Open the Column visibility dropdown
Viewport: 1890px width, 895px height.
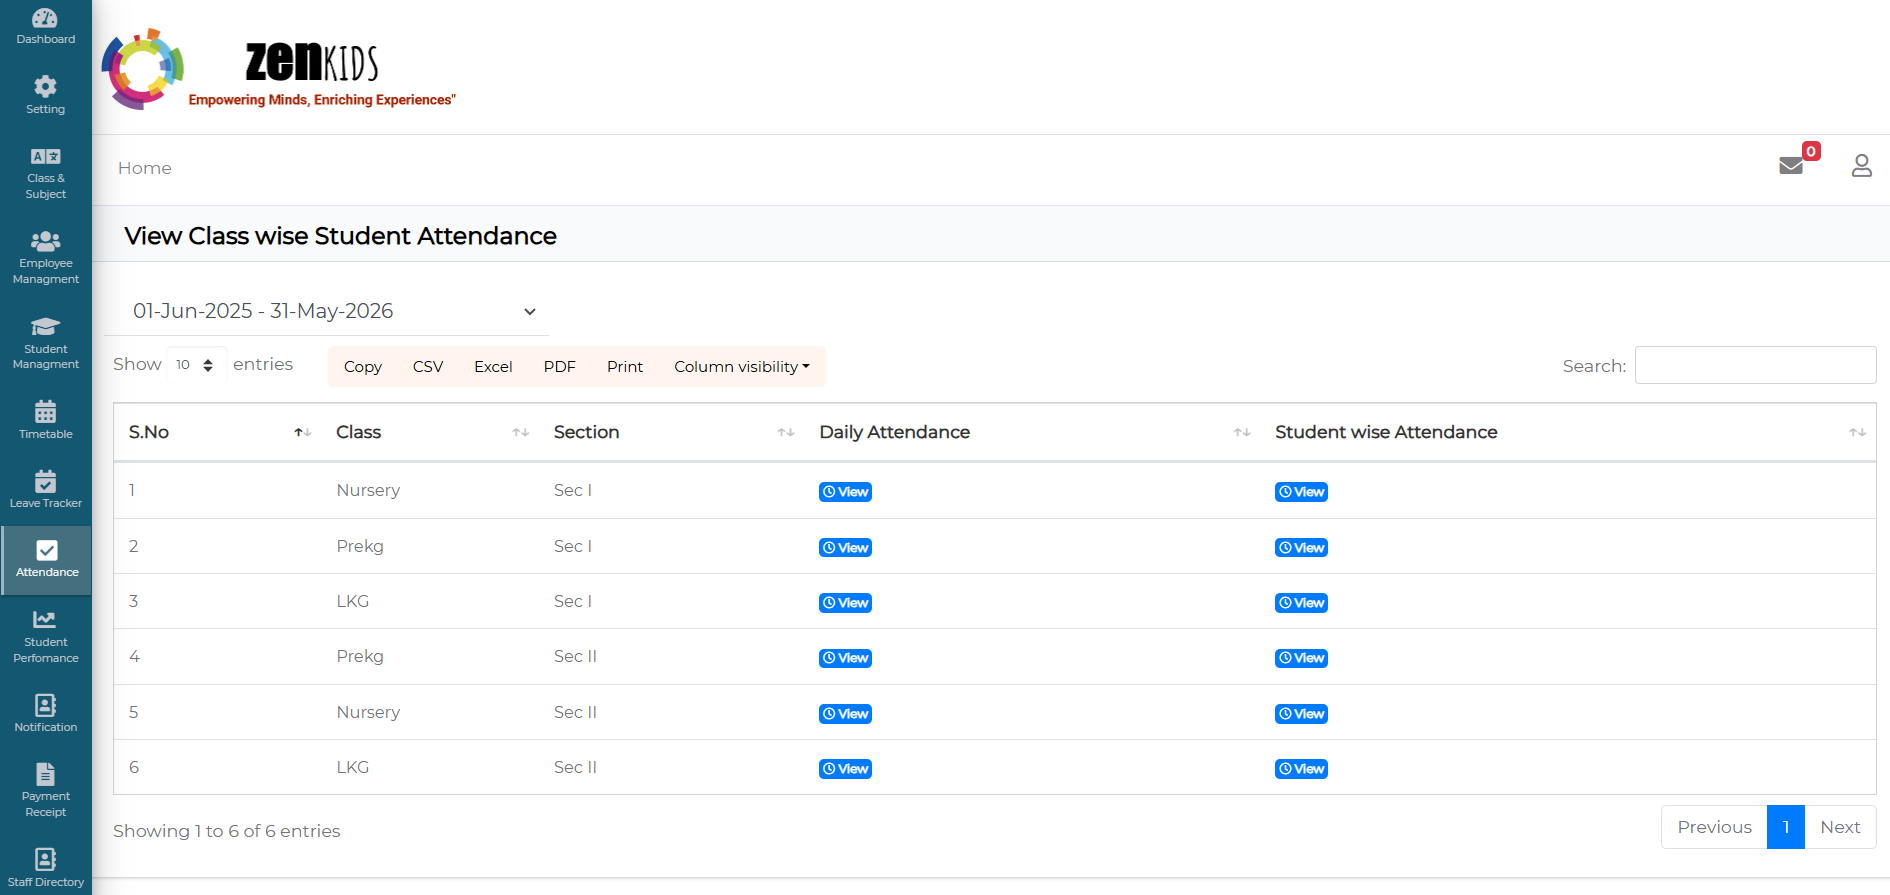[741, 367]
